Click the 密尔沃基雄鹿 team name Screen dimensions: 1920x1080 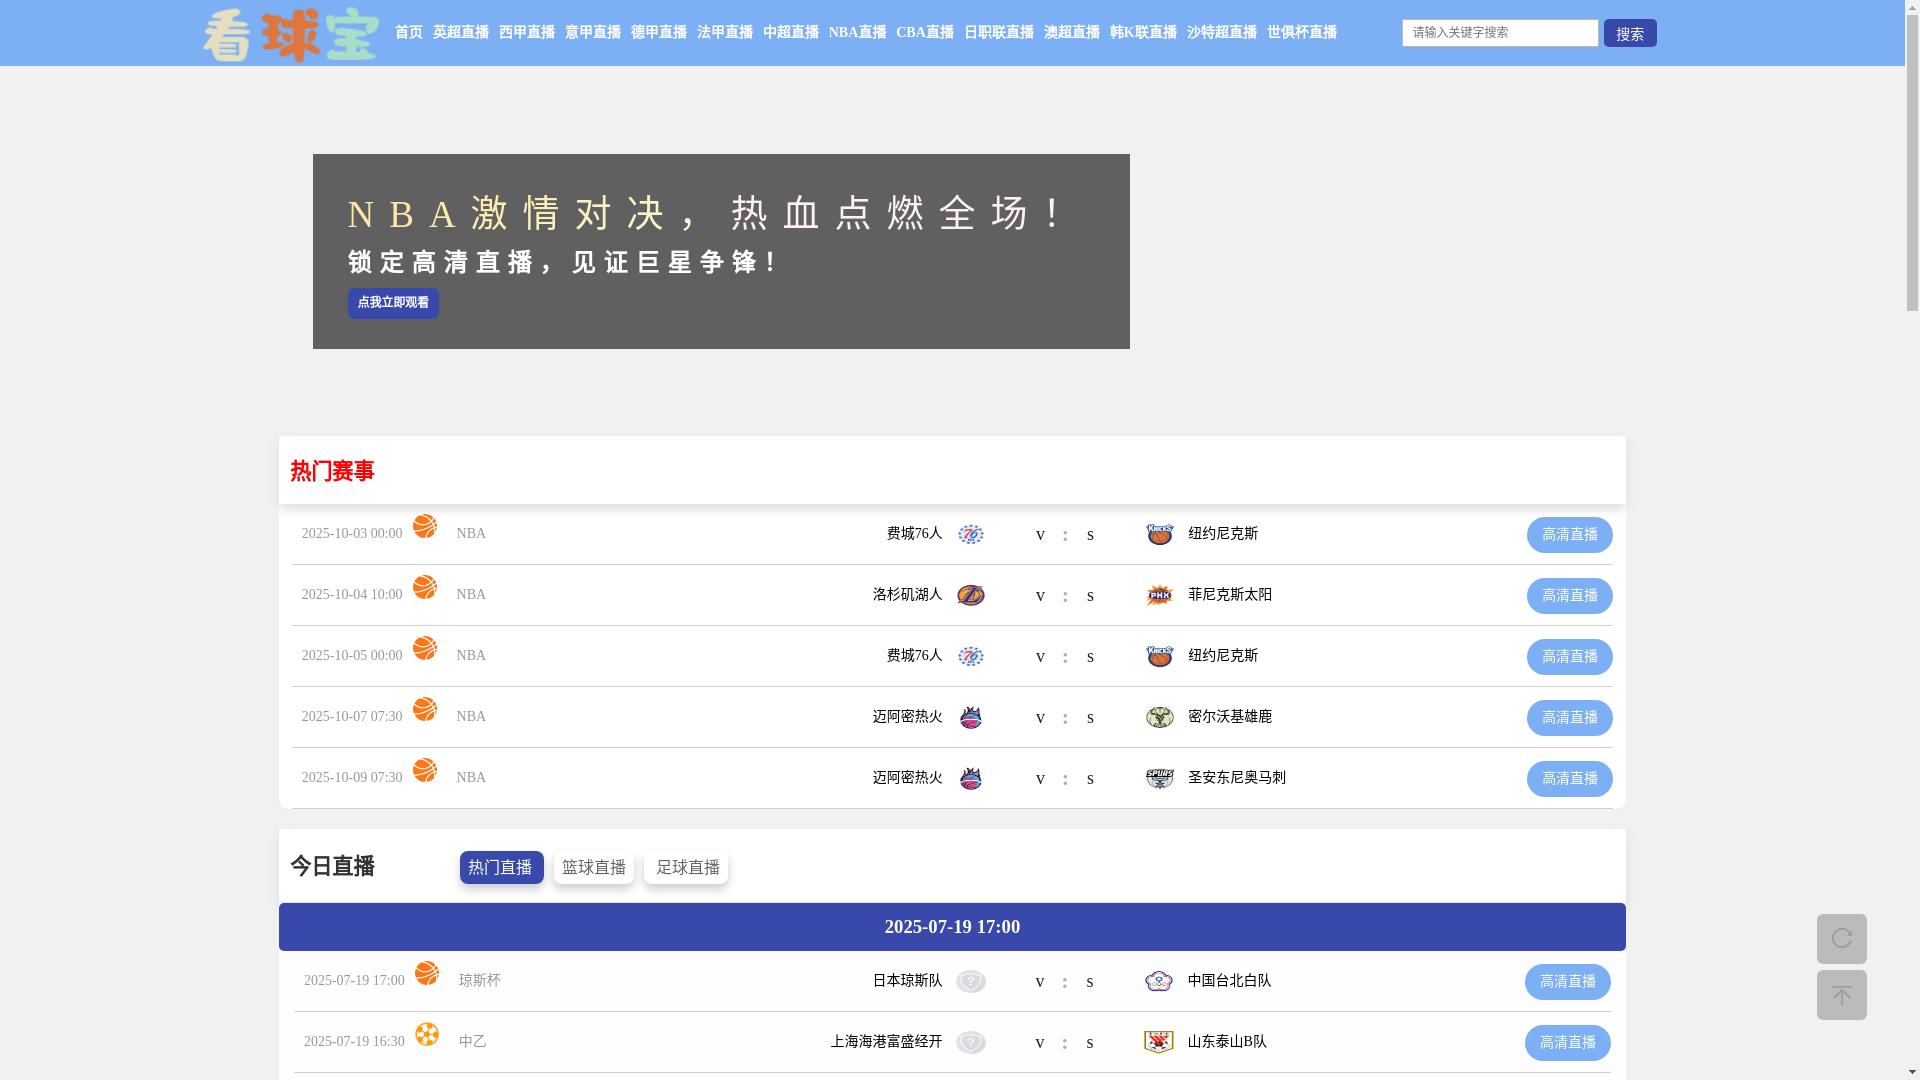pos(1230,717)
